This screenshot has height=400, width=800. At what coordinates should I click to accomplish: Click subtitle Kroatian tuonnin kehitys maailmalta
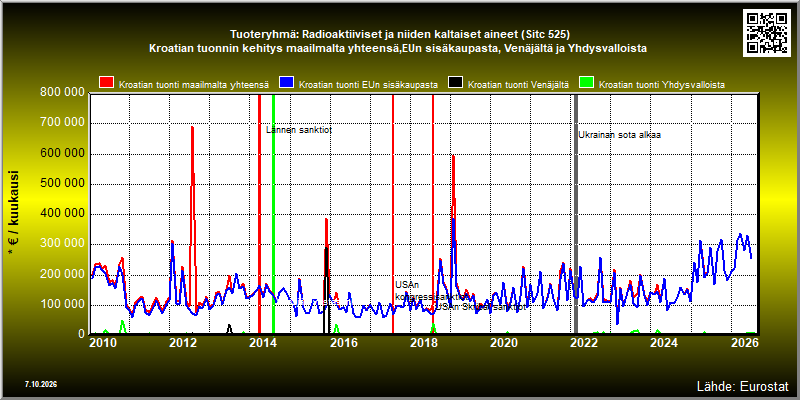coord(398,49)
